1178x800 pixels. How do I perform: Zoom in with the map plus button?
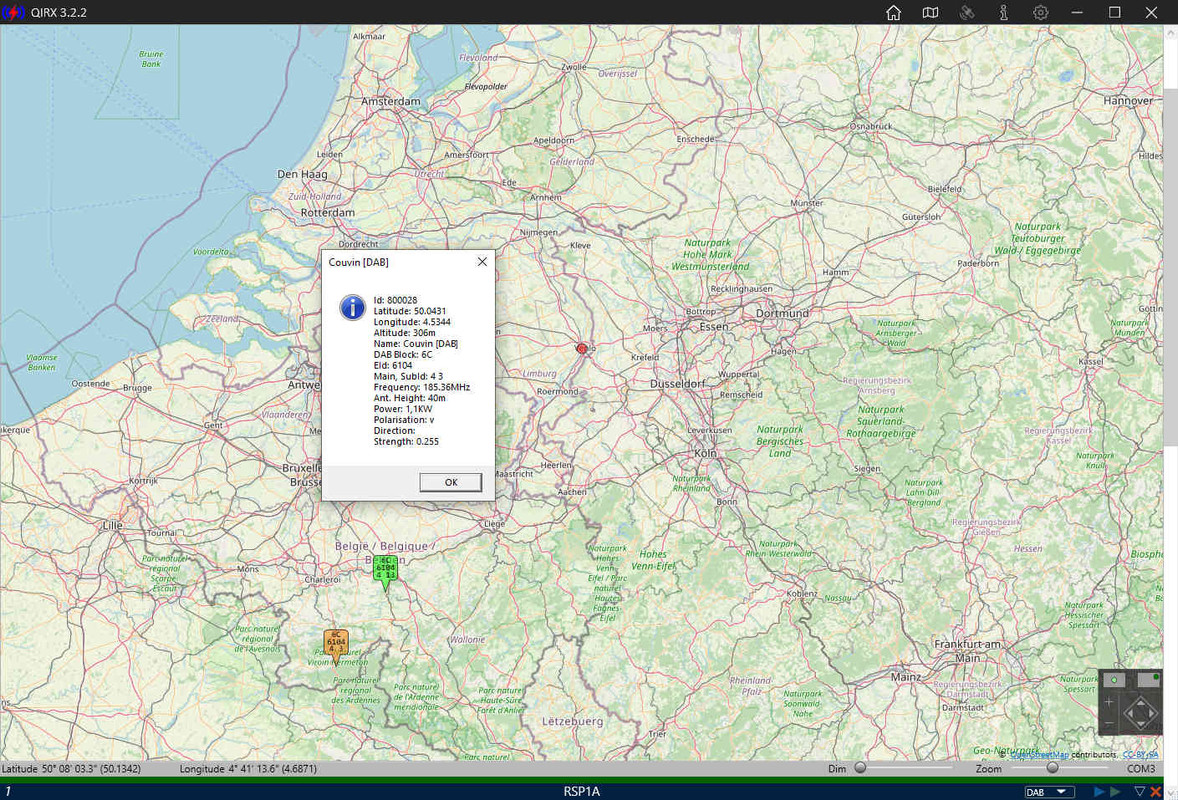tap(1109, 702)
